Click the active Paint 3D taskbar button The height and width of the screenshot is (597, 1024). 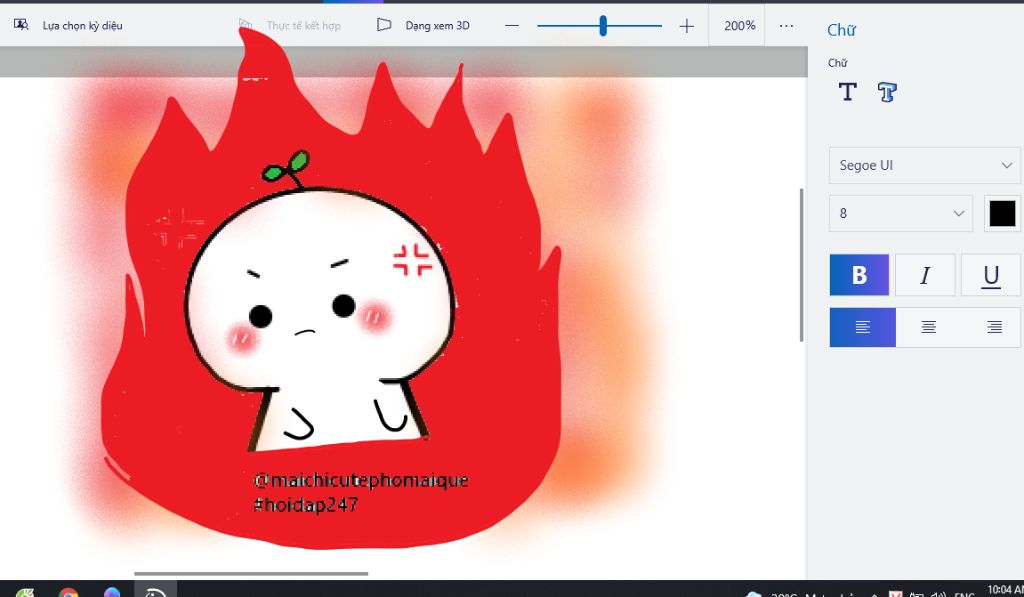[x=155, y=590]
